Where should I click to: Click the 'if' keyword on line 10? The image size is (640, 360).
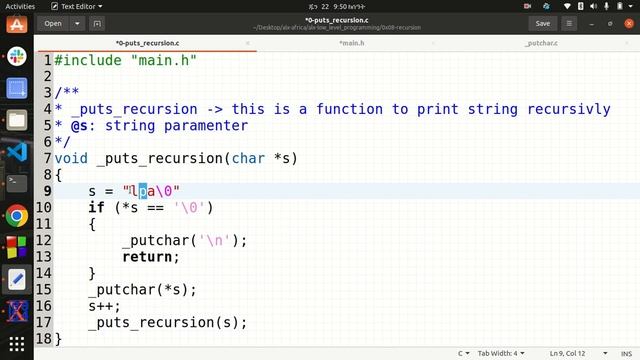coord(96,207)
